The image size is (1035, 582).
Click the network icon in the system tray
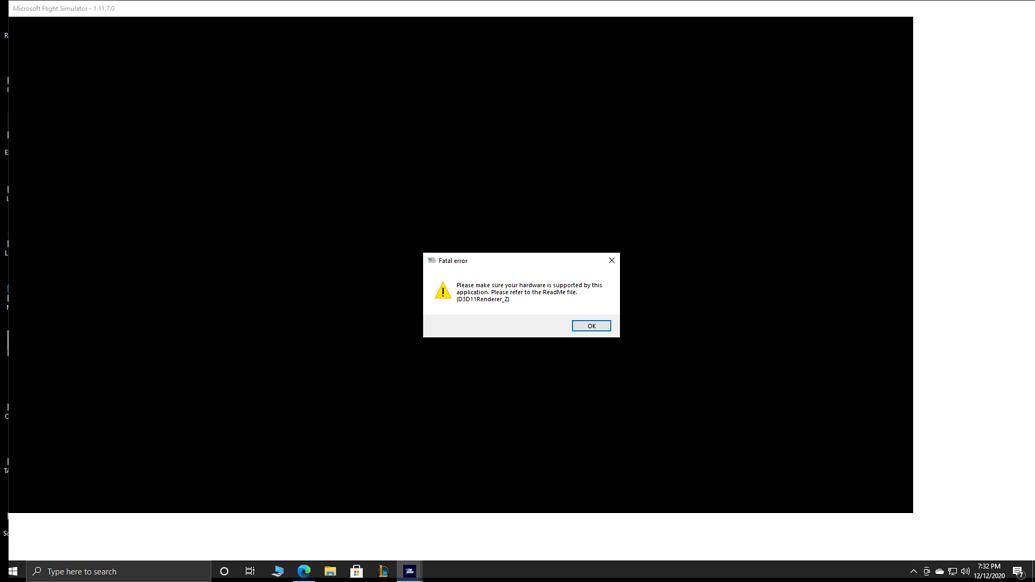(952, 572)
